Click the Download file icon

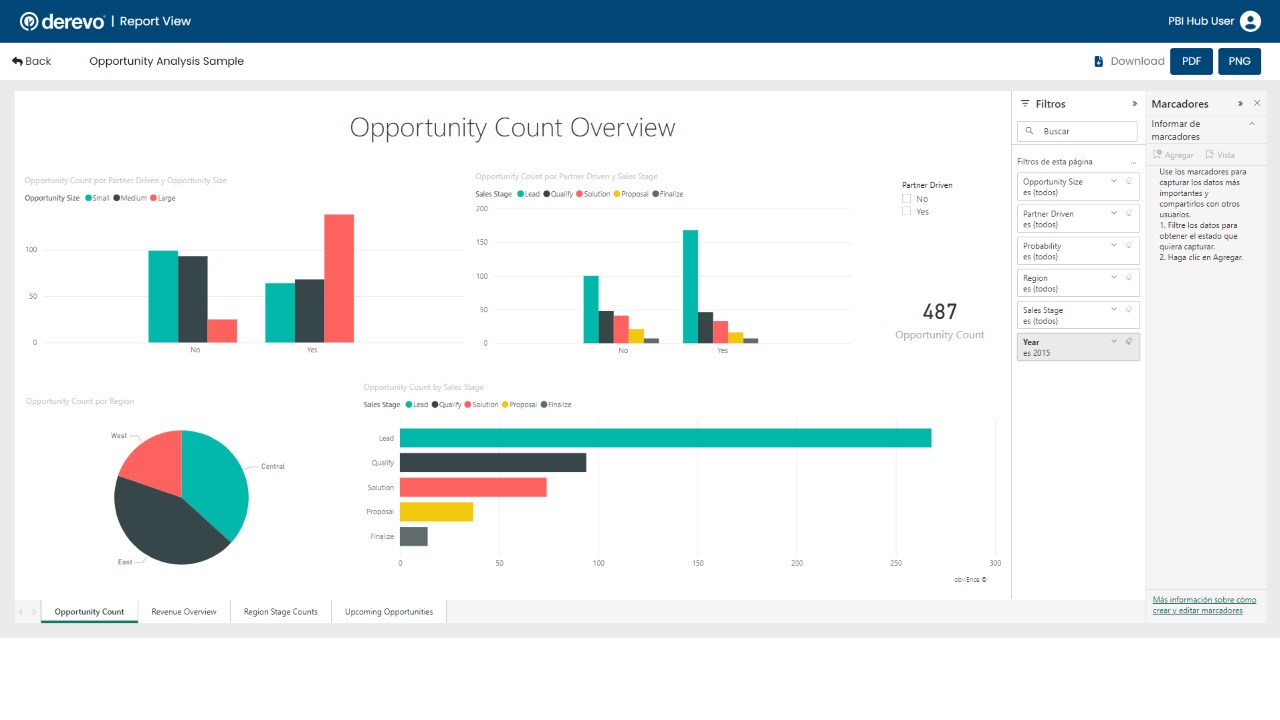1099,61
